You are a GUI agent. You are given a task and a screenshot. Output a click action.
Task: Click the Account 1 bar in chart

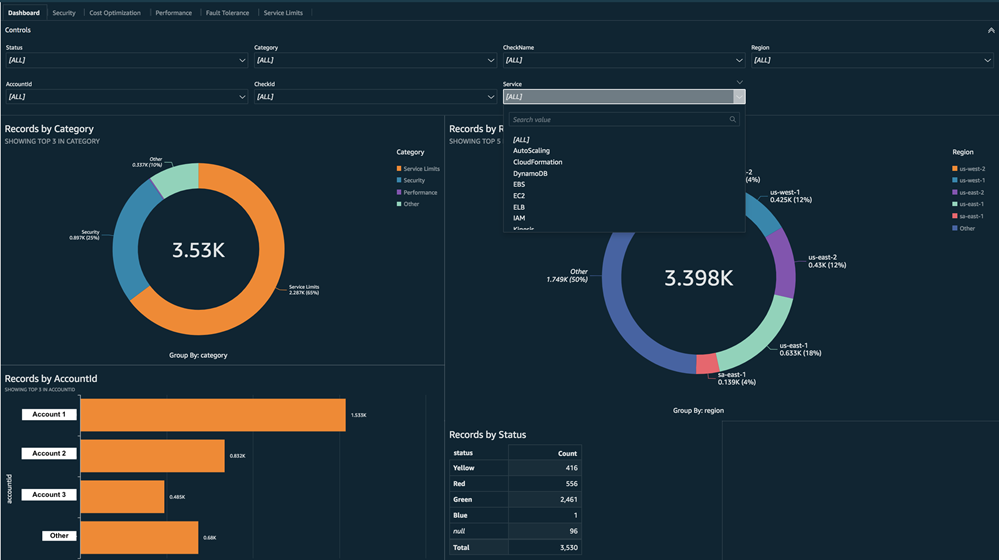[212, 415]
